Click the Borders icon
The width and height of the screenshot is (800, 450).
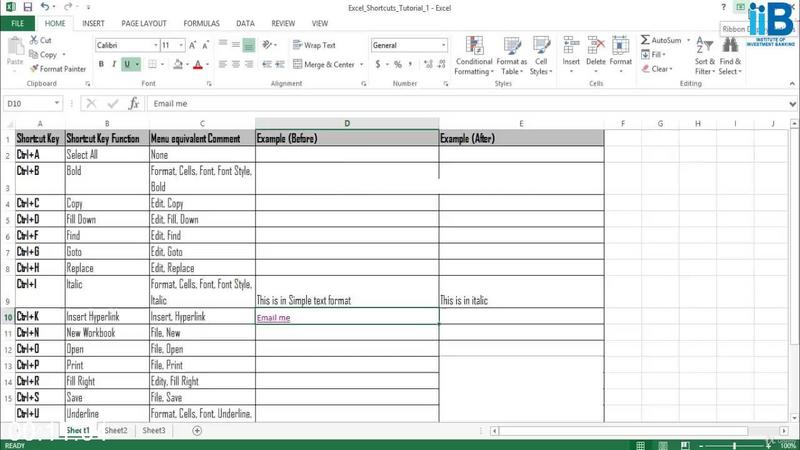pos(152,64)
